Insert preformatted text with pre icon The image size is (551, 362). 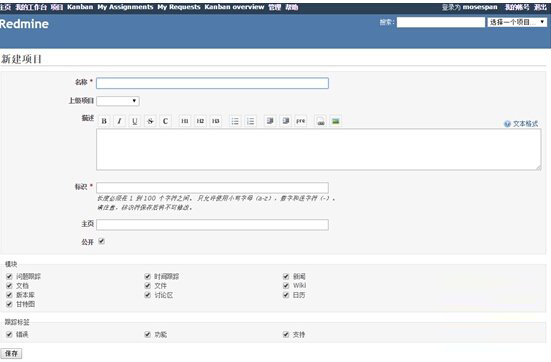tap(301, 121)
